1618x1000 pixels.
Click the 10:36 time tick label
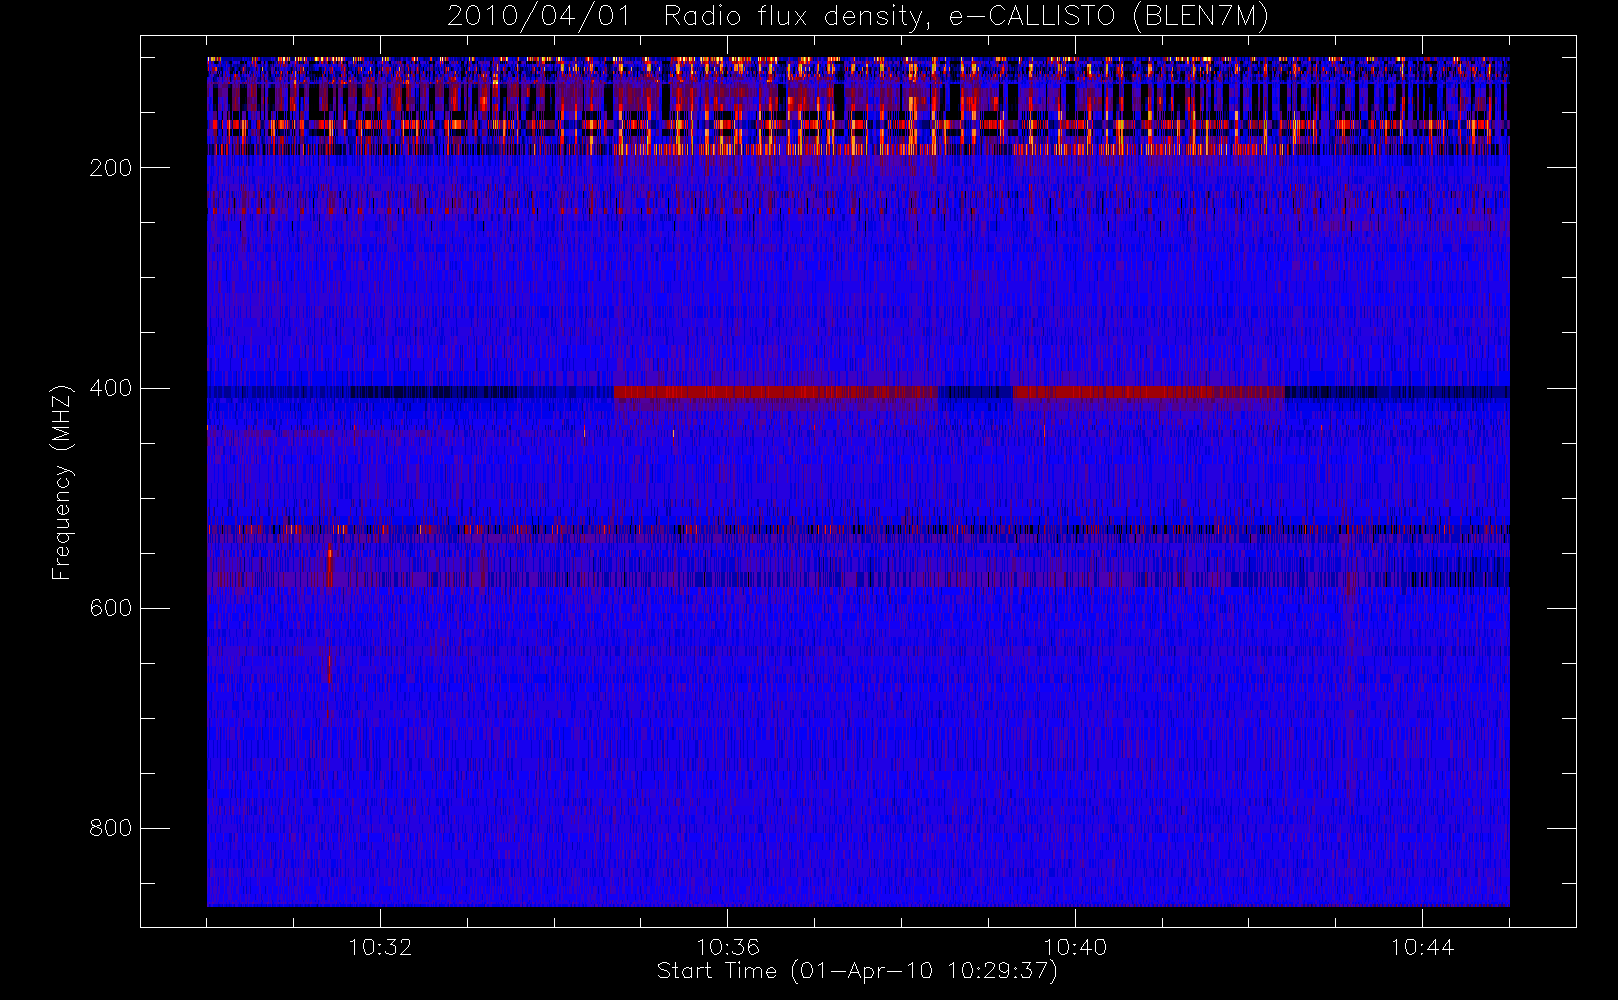pos(728,947)
